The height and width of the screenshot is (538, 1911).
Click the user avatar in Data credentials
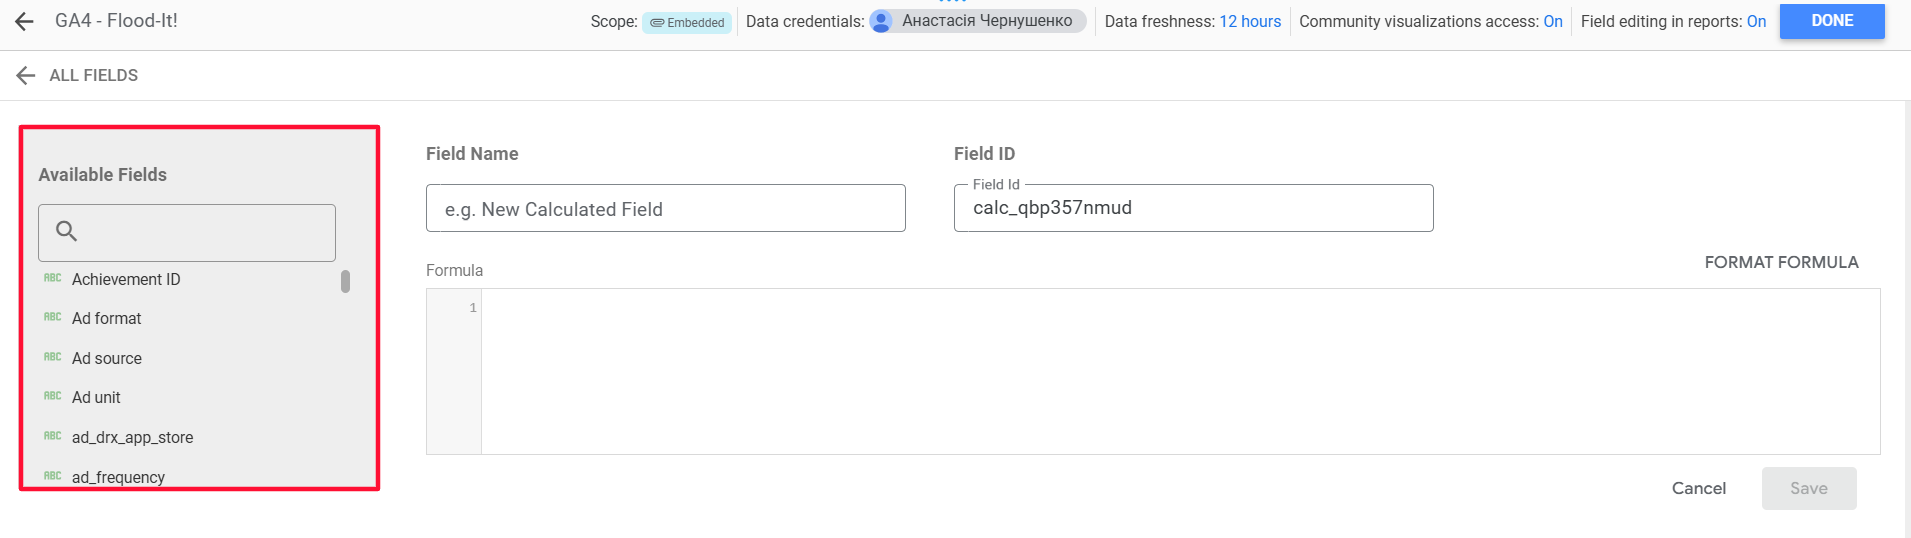[881, 22]
